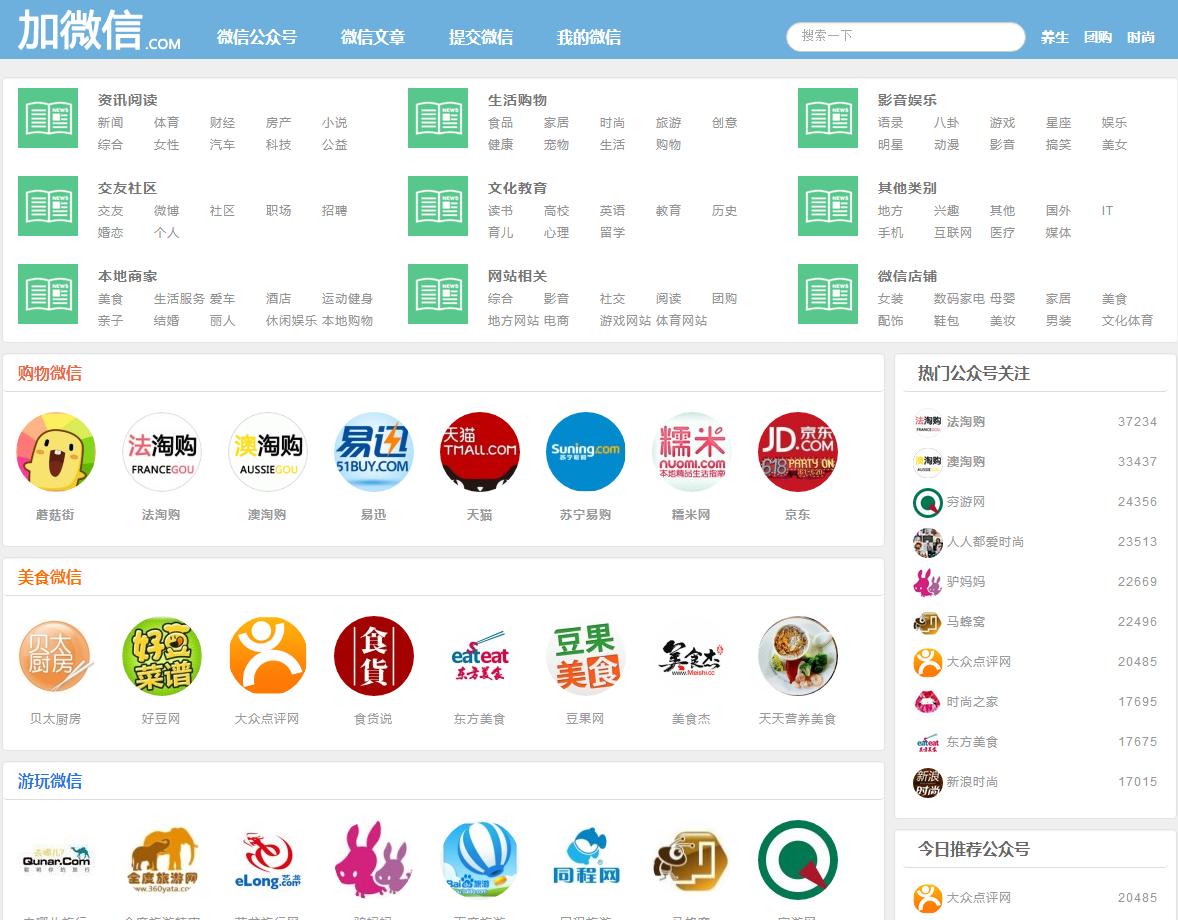Viewport: 1178px width, 920px height.
Task: Click the 团购 header shortcut
Action: [x=1098, y=37]
